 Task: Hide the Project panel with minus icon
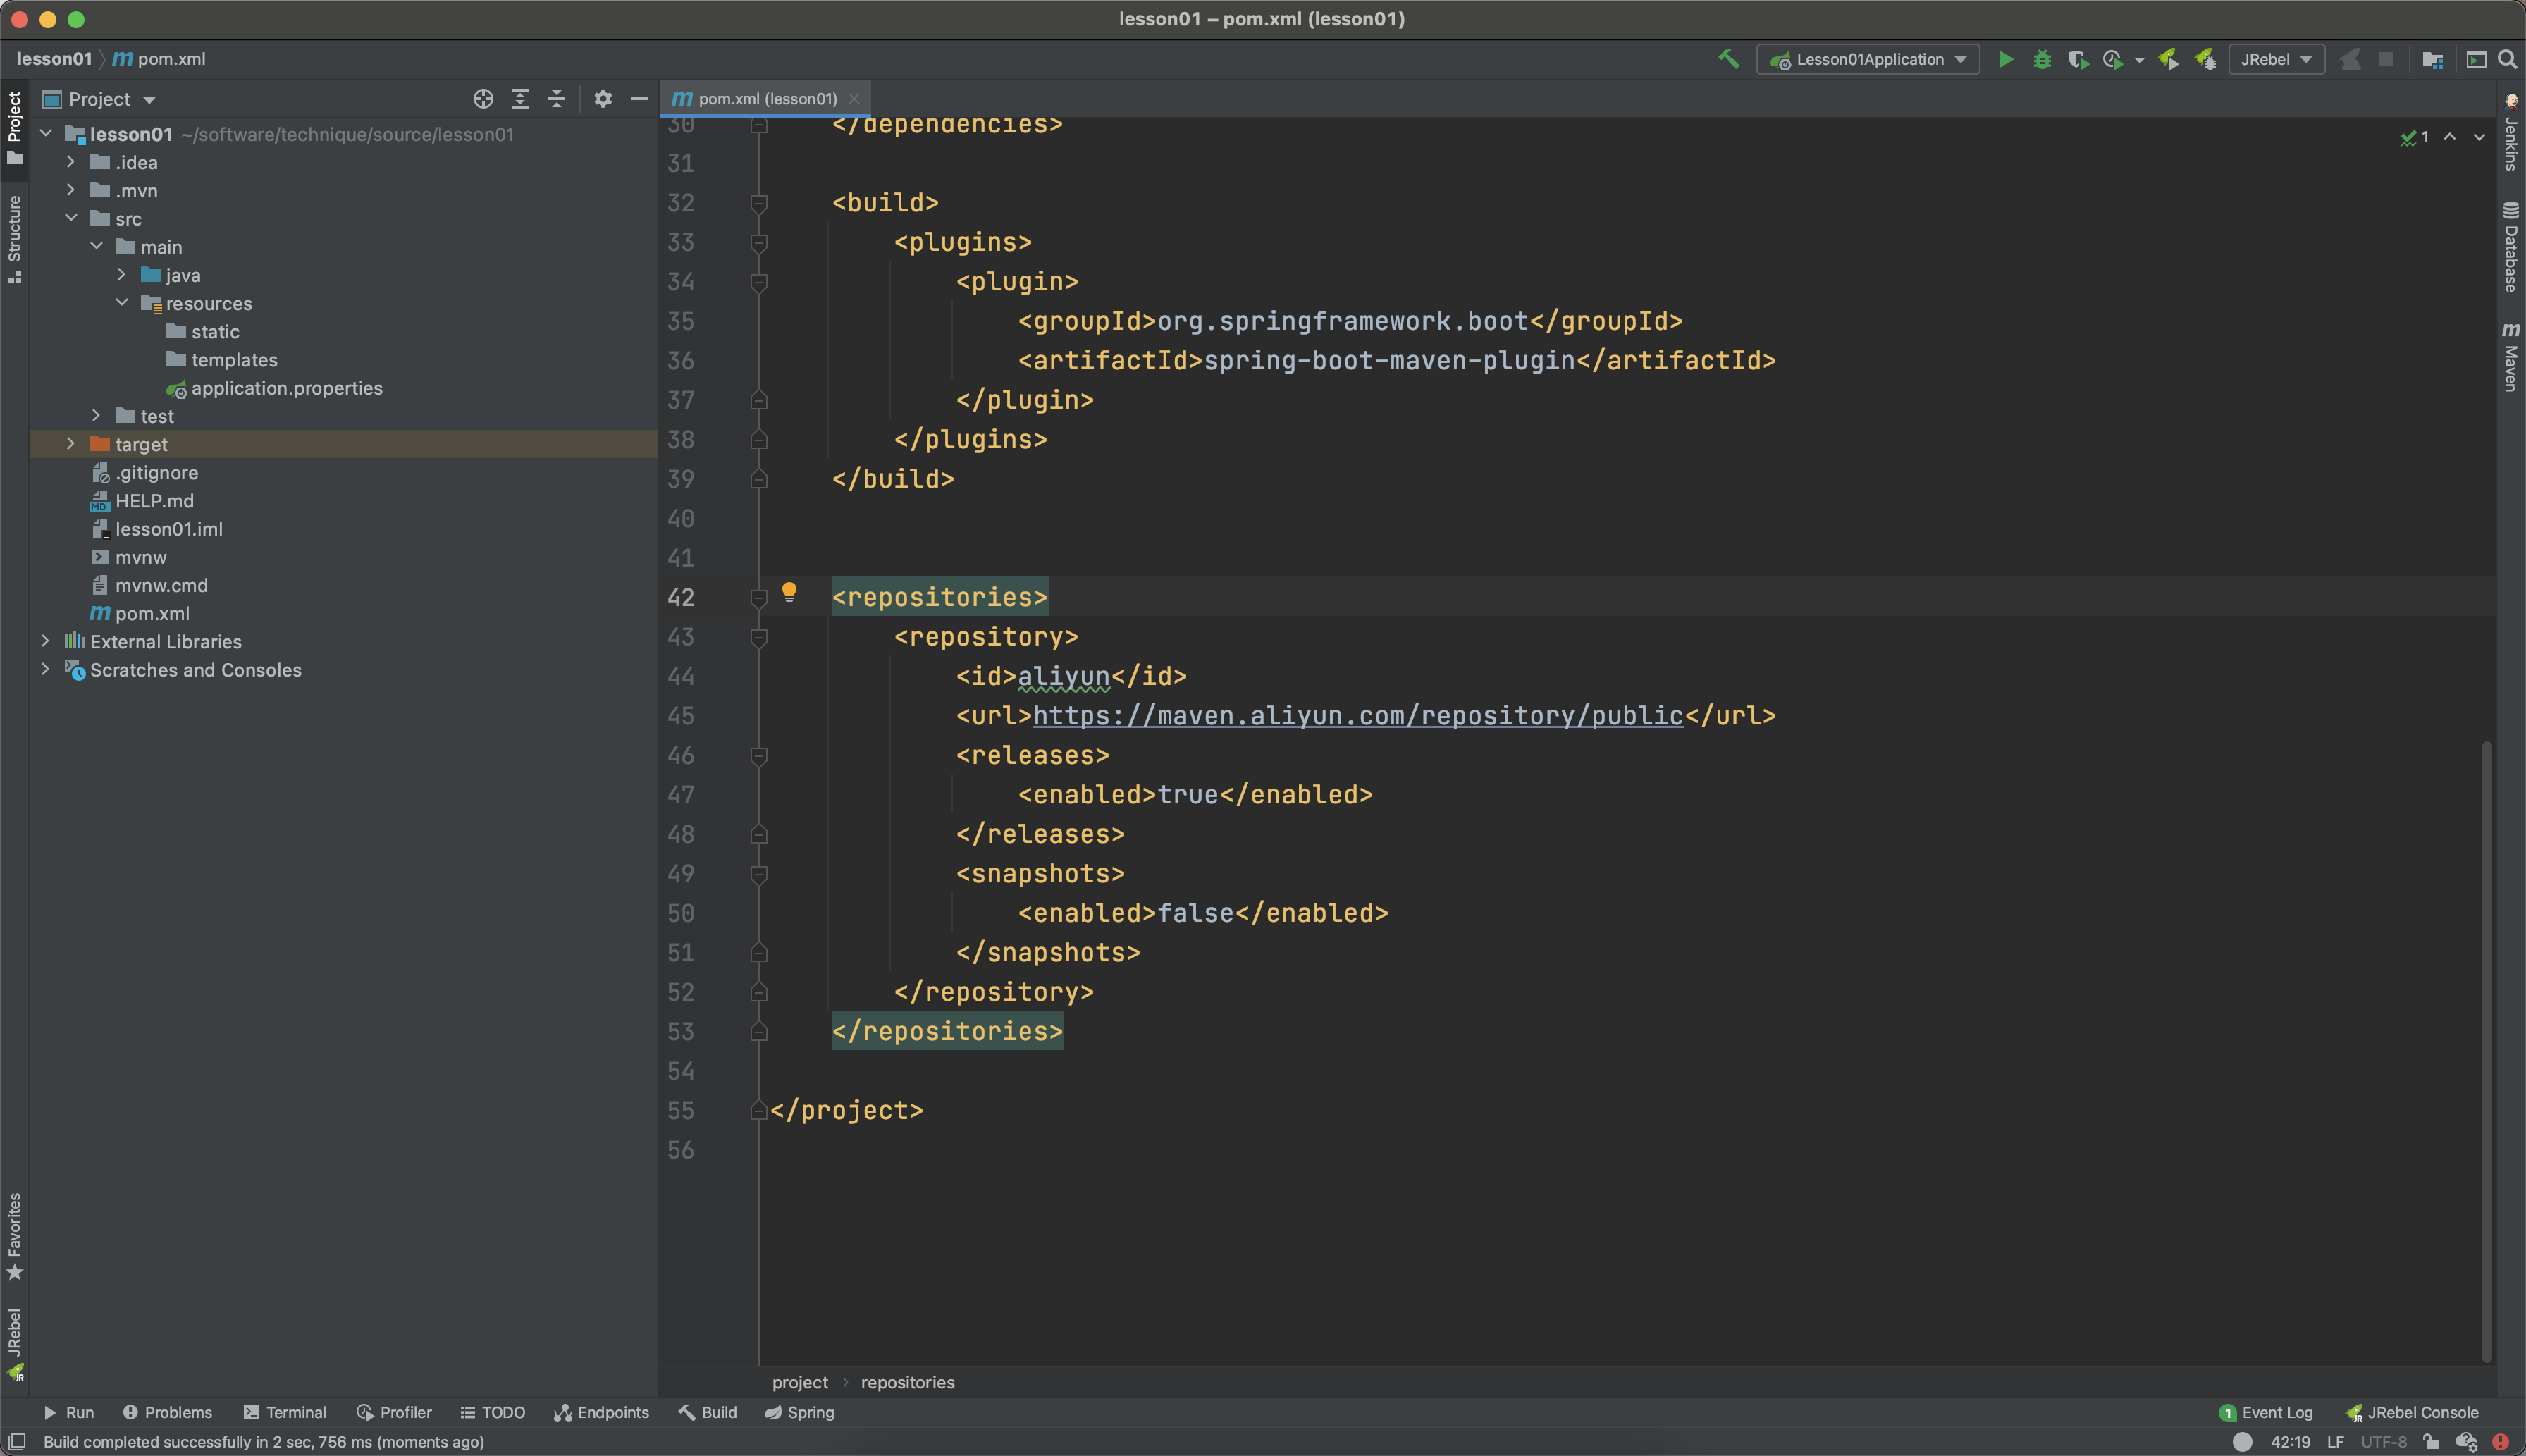(x=640, y=98)
